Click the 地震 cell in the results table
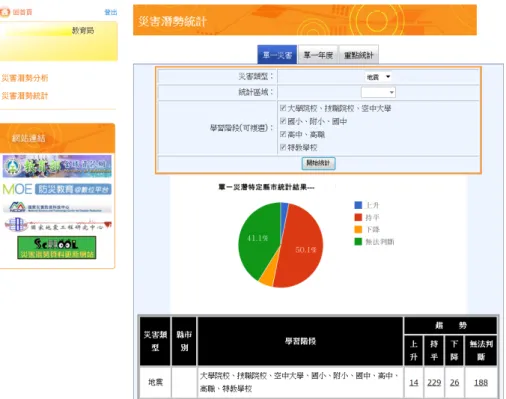This screenshot has width=506, height=399. pos(155,382)
